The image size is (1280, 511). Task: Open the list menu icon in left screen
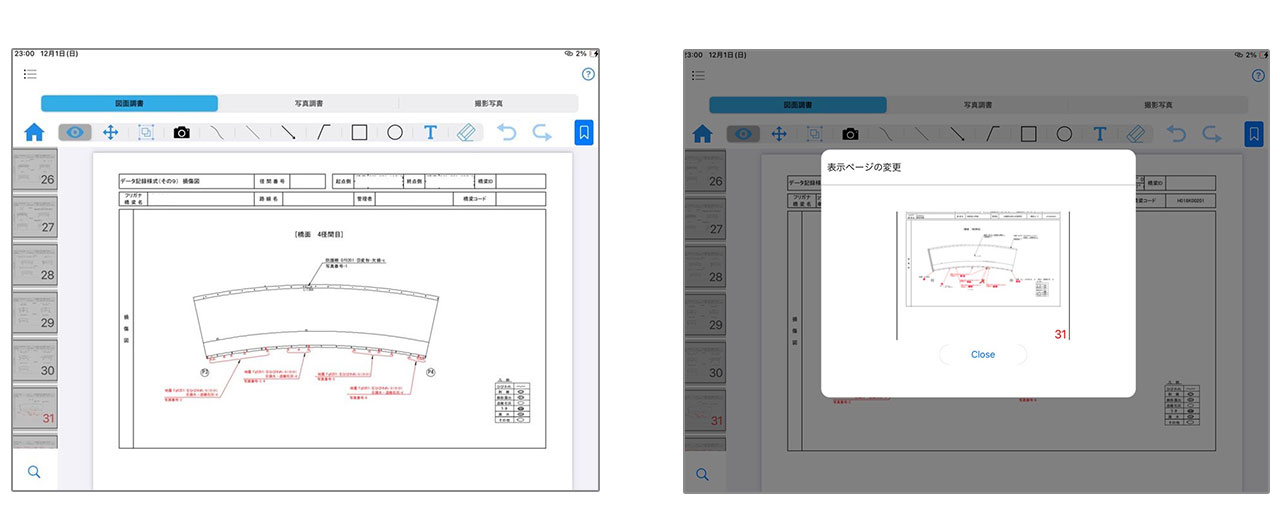click(x=30, y=74)
